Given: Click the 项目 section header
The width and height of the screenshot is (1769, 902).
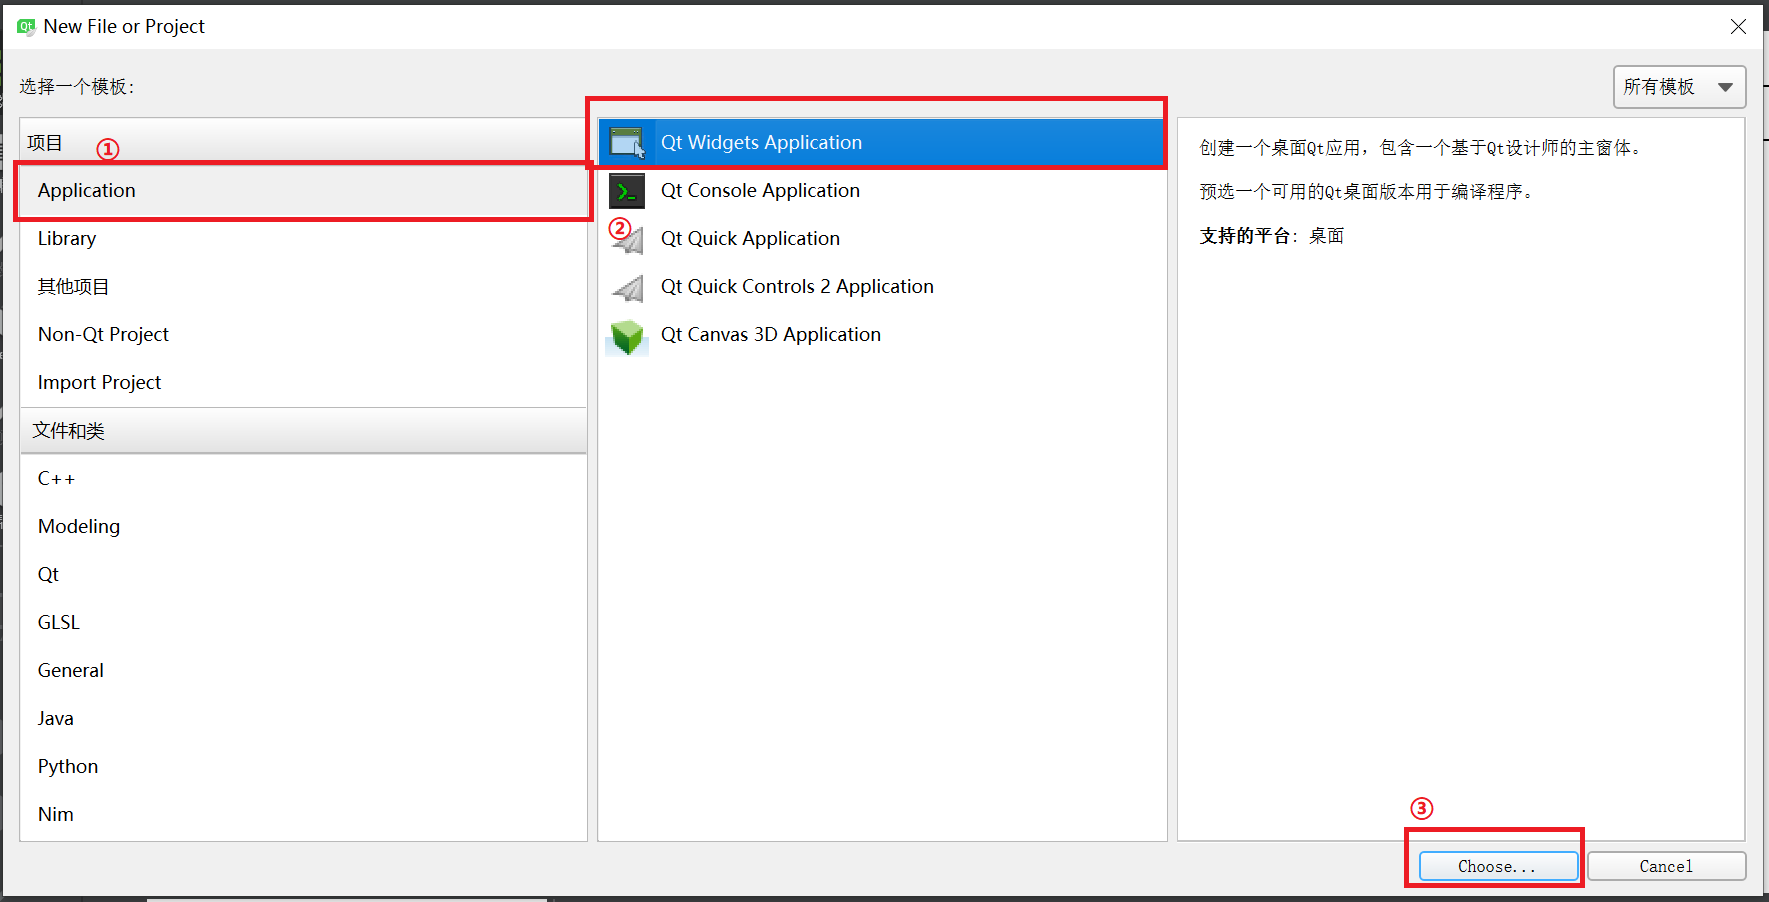Looking at the screenshot, I should coord(303,143).
